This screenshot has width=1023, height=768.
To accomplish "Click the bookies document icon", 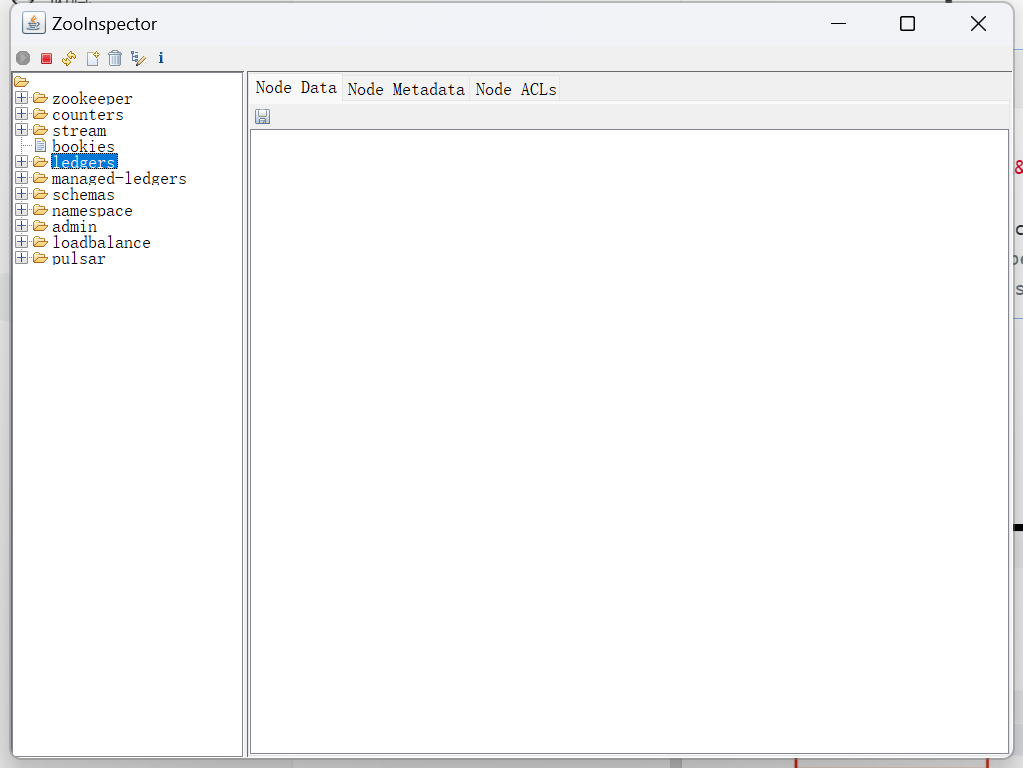I will pos(40,146).
